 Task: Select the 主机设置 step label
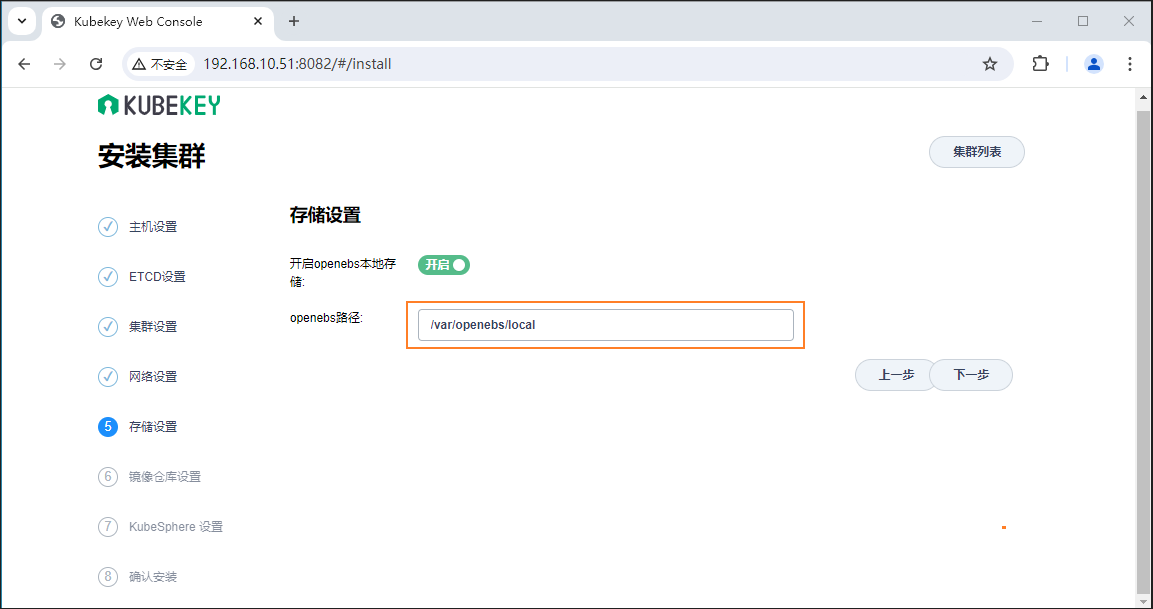[x=153, y=227]
